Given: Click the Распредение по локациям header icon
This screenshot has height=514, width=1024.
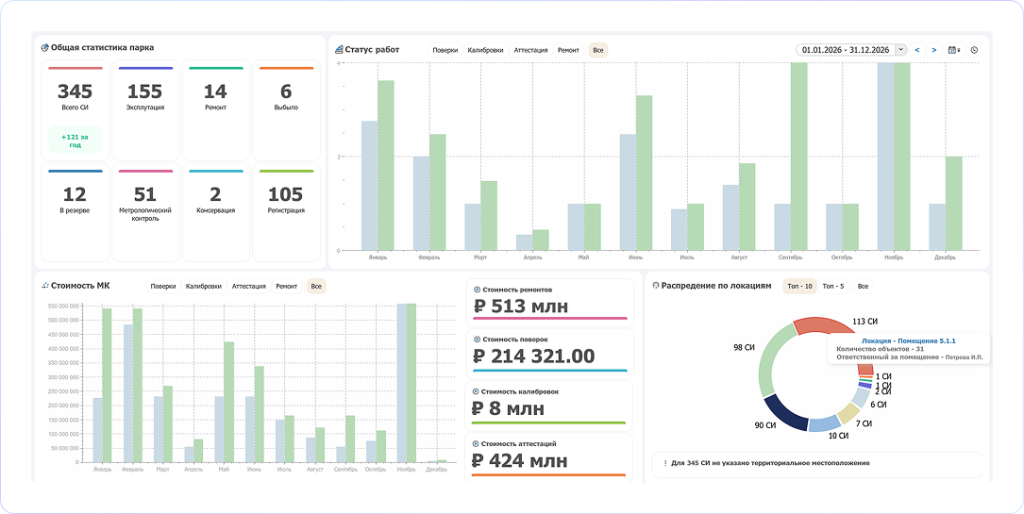Looking at the screenshot, I should tap(655, 285).
